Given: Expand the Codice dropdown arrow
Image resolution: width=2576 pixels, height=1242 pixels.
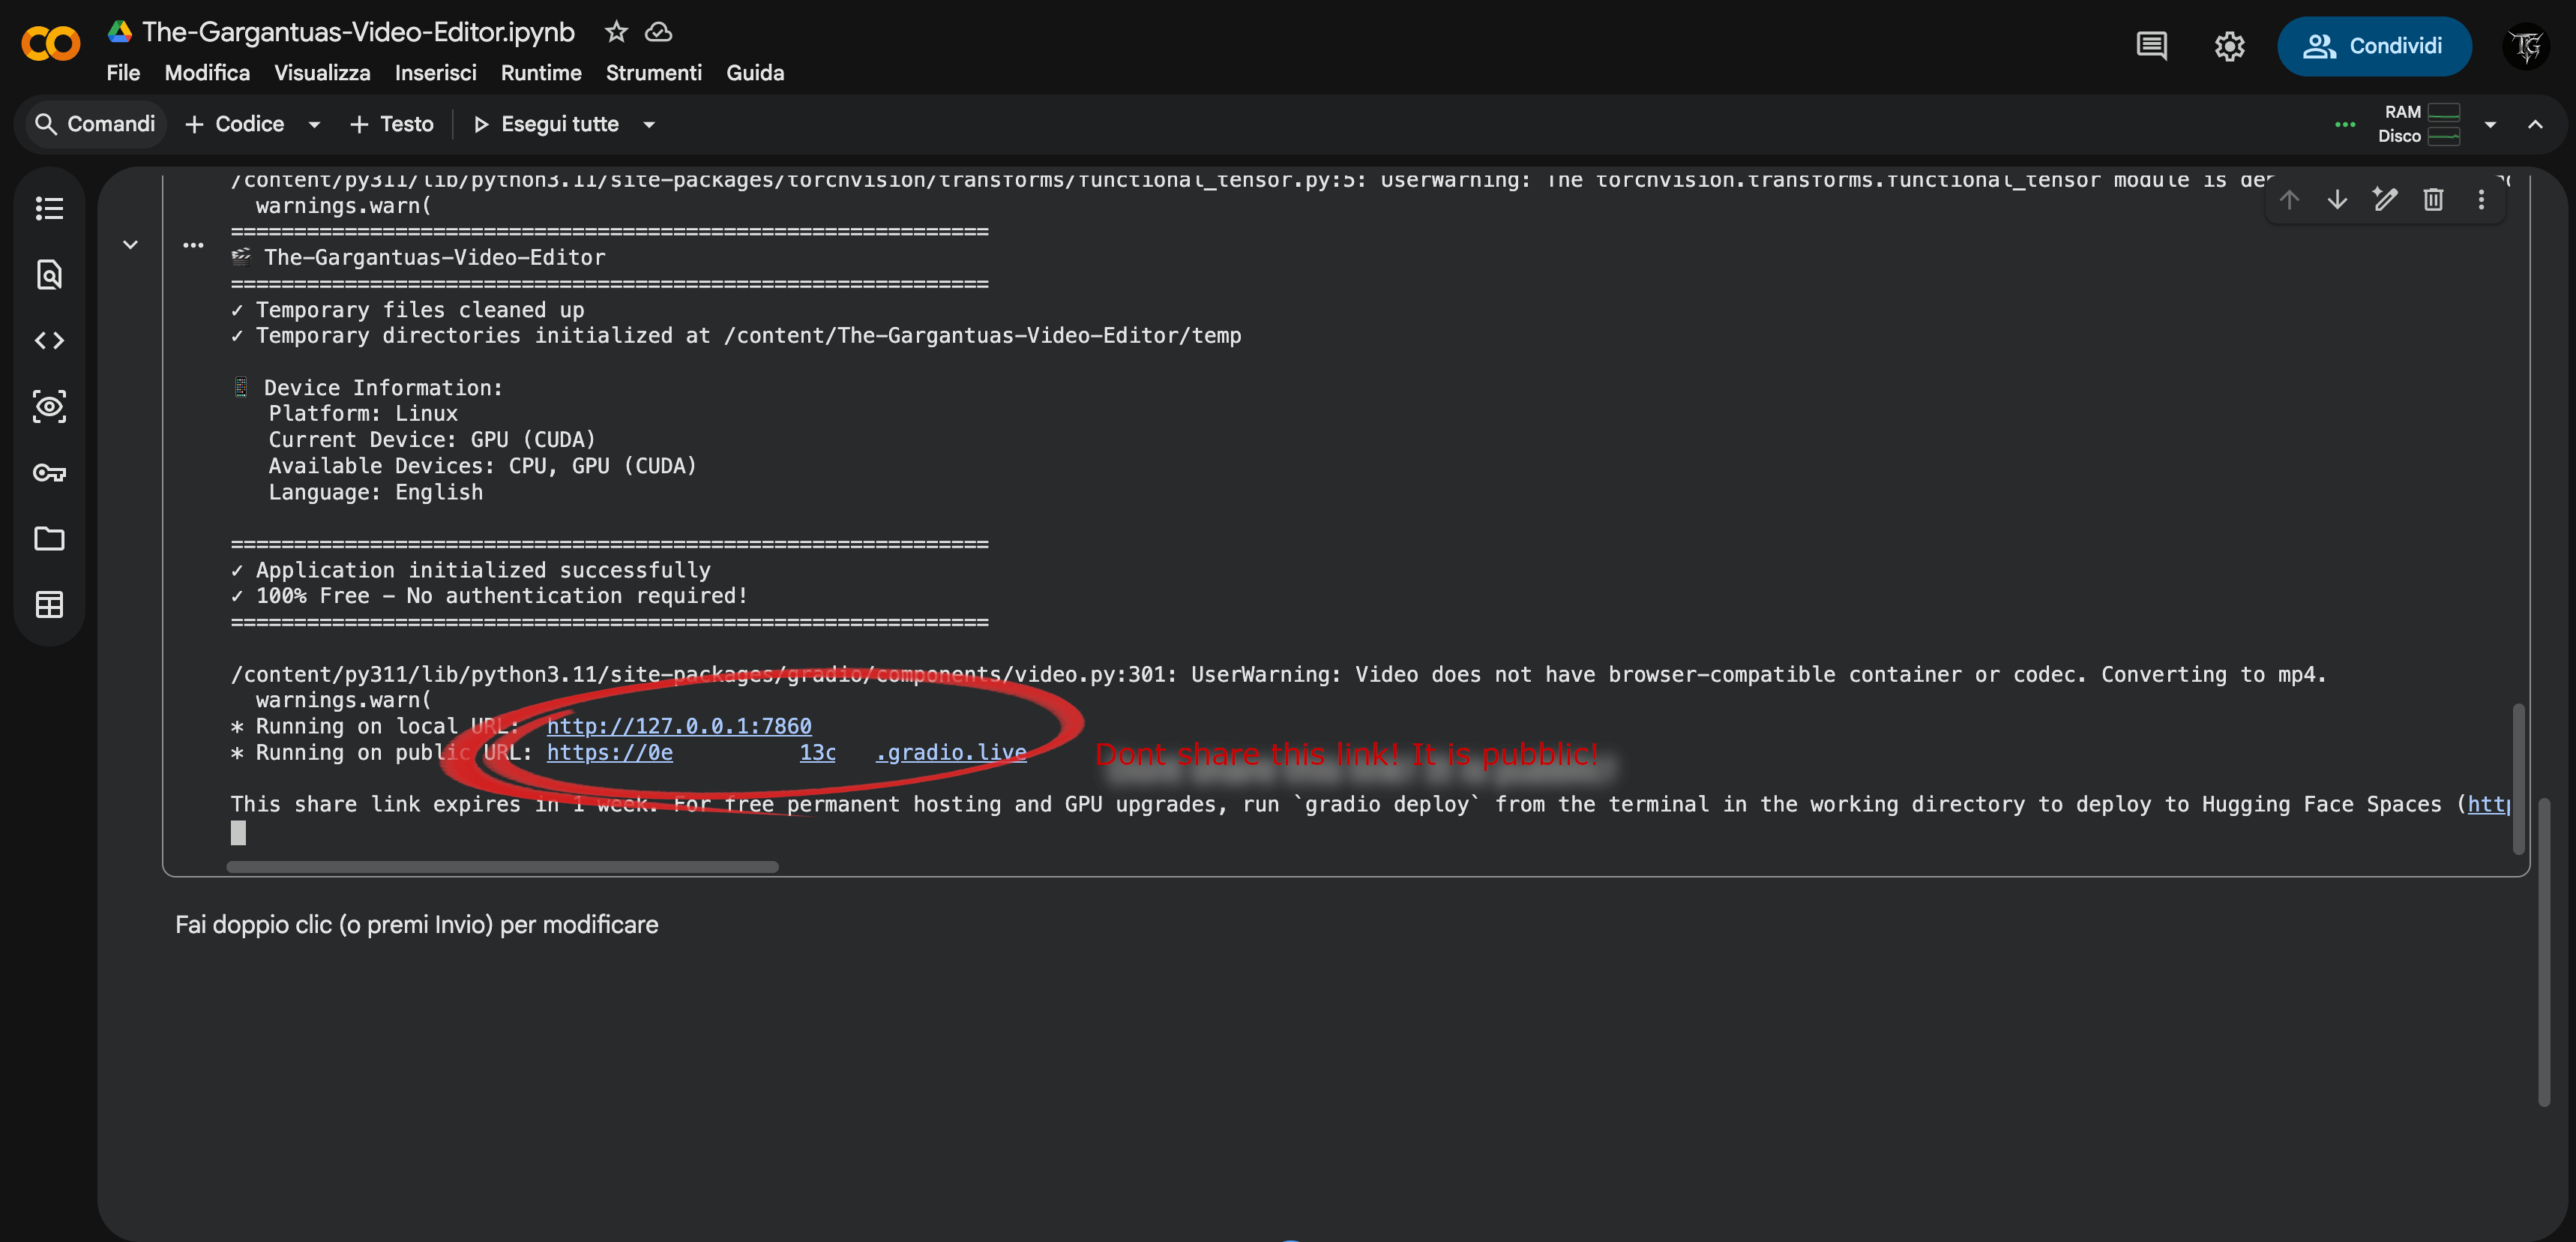Looking at the screenshot, I should coord(314,124).
